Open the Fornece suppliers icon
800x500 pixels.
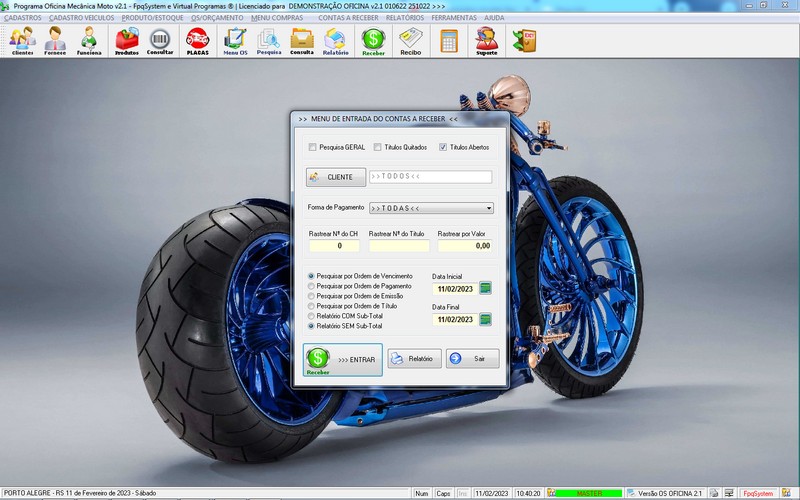coord(55,41)
